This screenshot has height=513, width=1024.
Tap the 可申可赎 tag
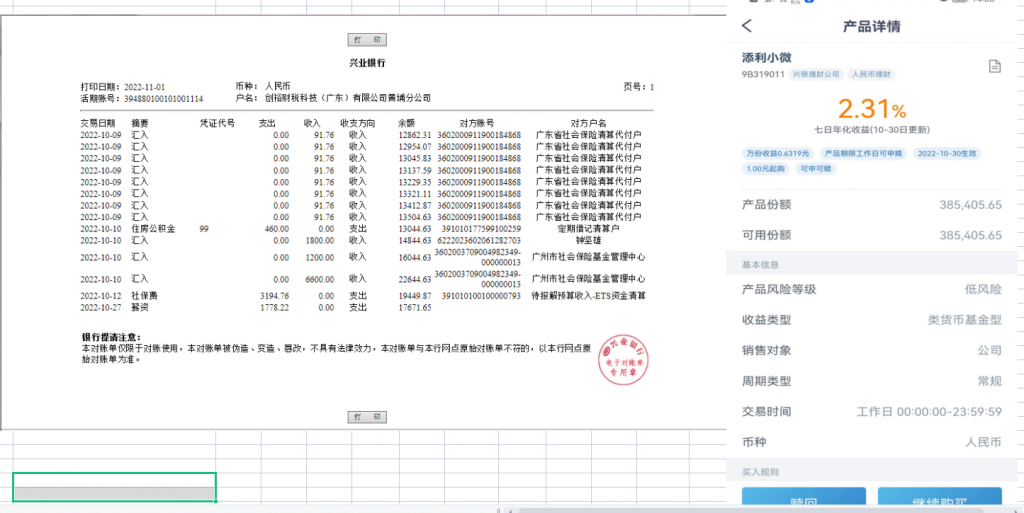tap(816, 168)
